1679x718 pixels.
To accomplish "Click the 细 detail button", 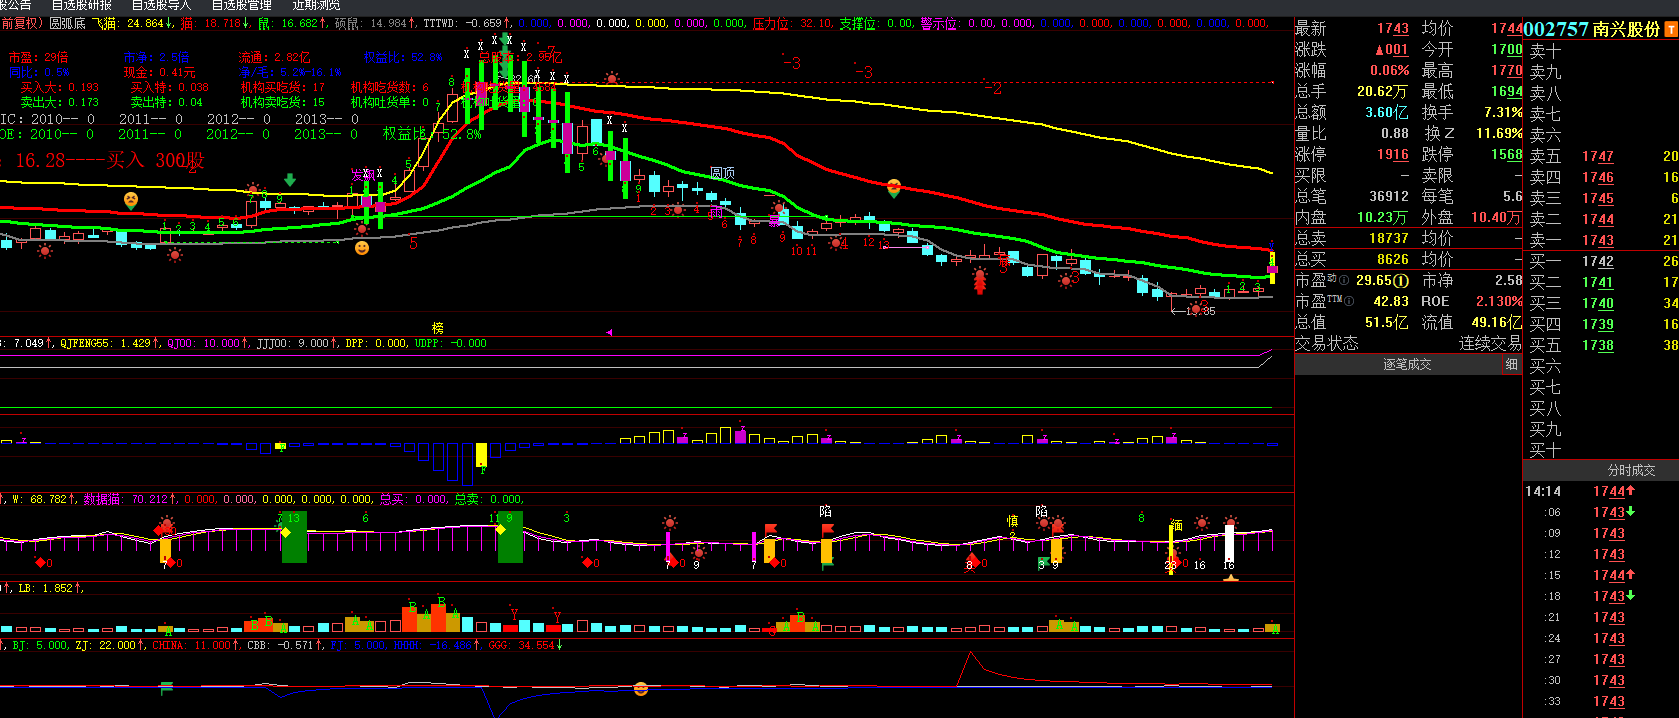I will [x=1511, y=365].
